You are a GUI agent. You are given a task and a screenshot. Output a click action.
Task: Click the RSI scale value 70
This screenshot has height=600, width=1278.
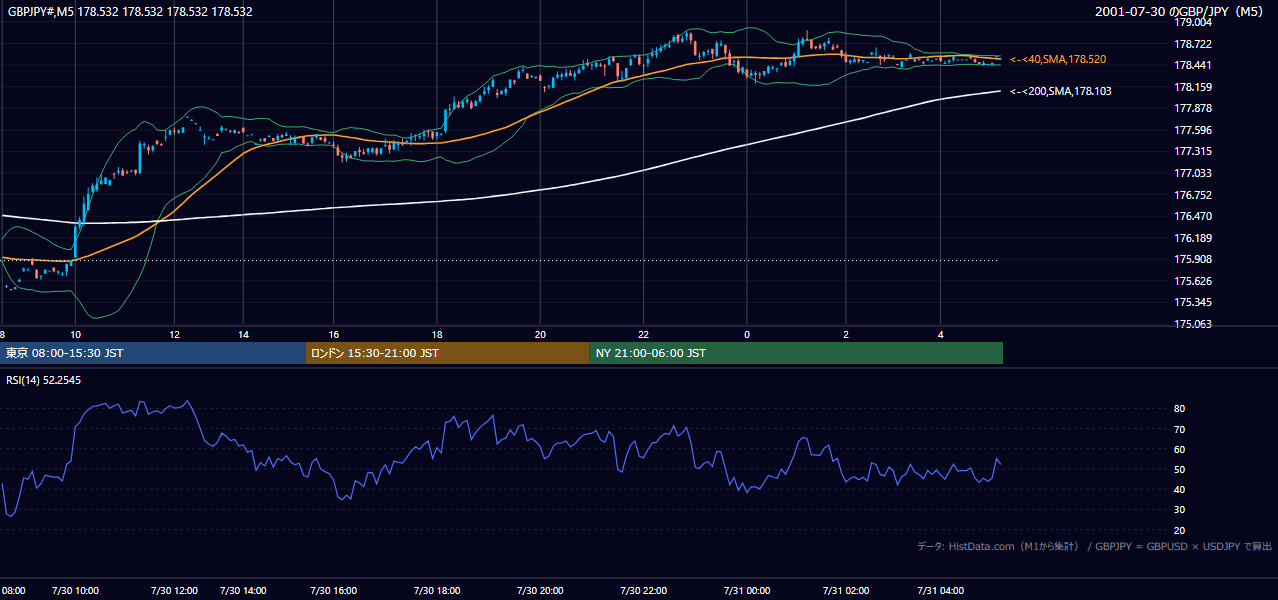1180,430
